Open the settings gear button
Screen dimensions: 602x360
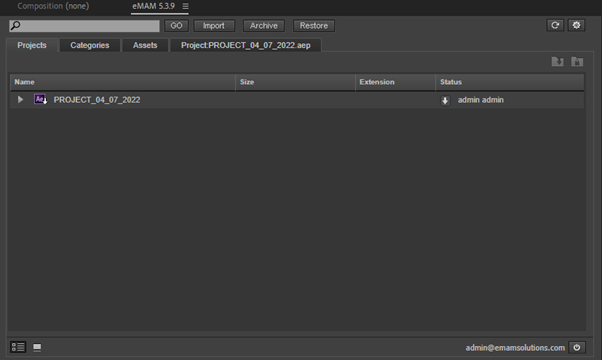click(576, 25)
